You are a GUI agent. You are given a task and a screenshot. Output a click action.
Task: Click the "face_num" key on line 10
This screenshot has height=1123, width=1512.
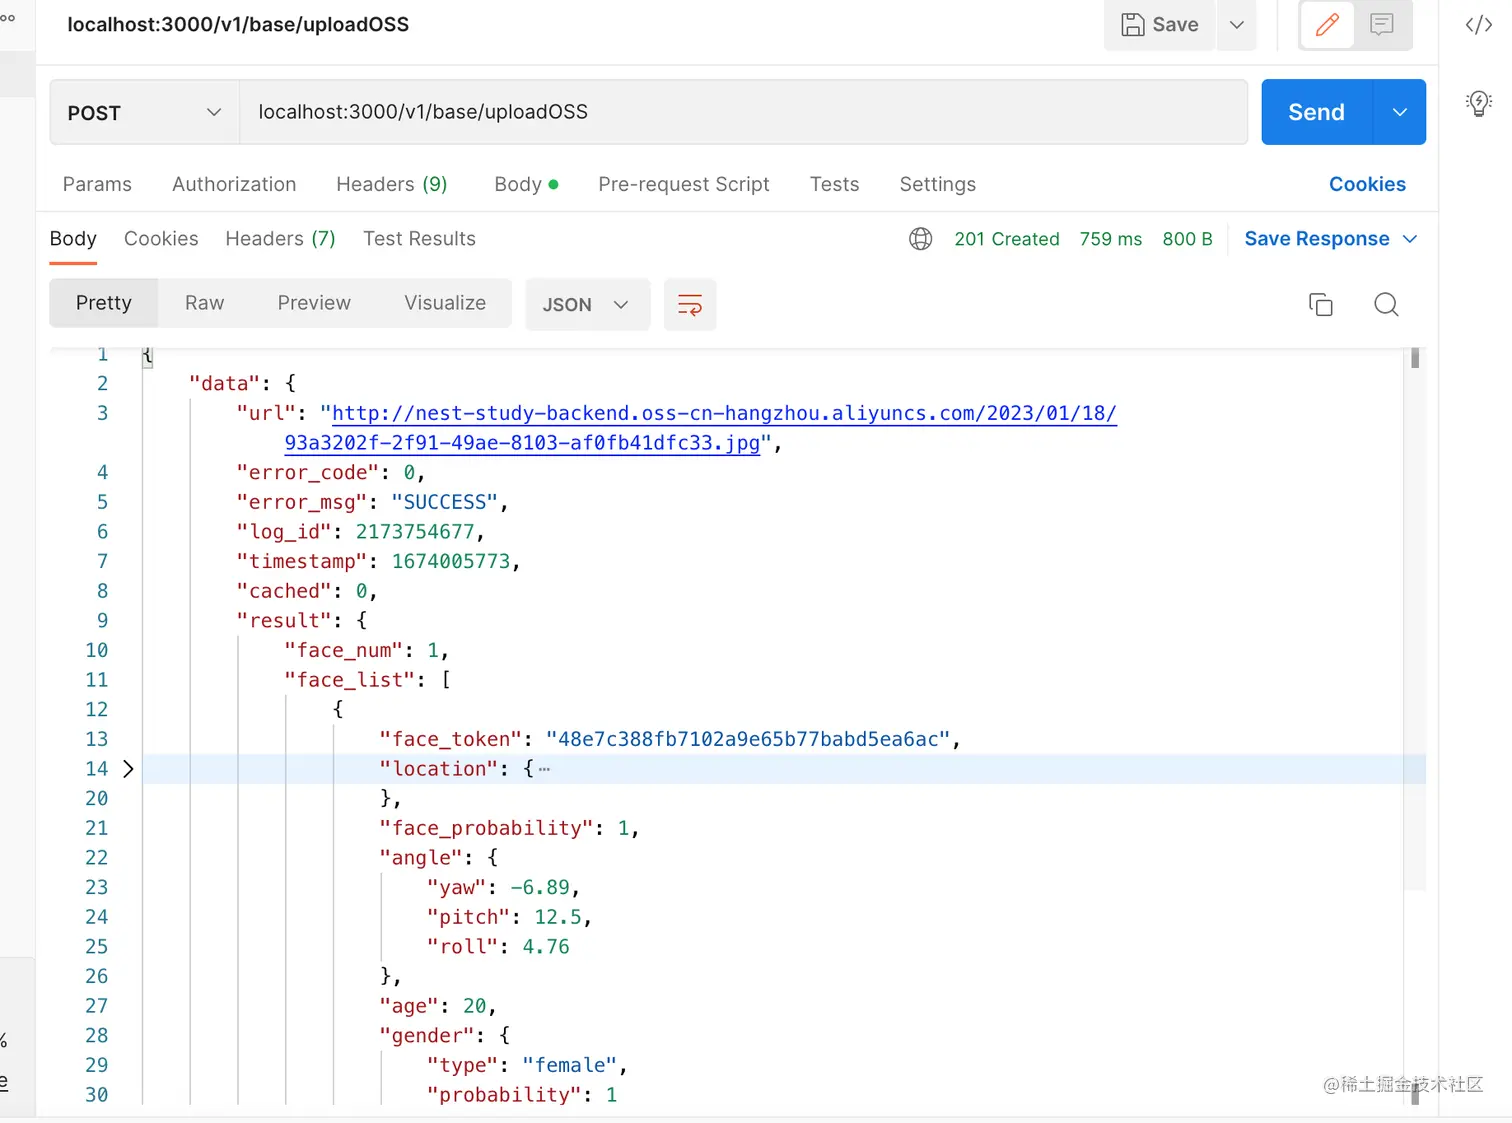click(x=344, y=650)
